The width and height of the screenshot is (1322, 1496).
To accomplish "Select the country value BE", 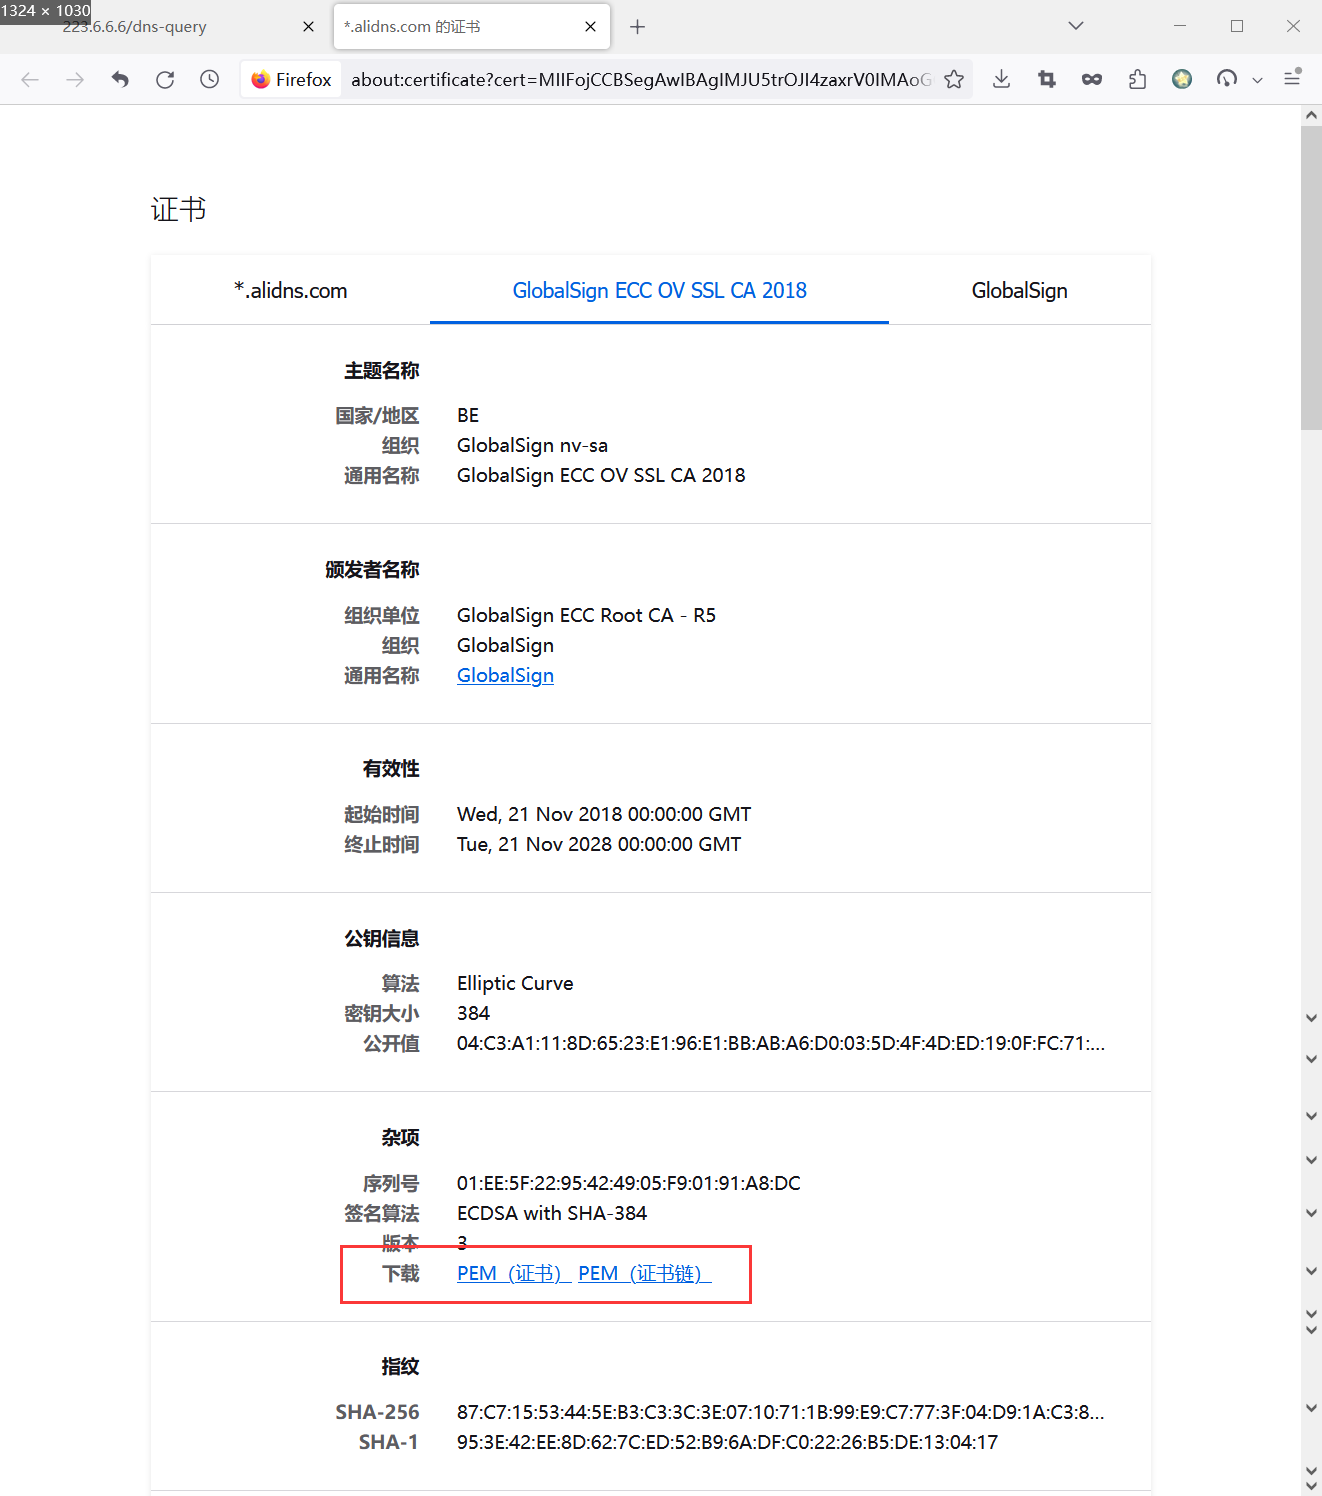I will pyautogui.click(x=468, y=416).
